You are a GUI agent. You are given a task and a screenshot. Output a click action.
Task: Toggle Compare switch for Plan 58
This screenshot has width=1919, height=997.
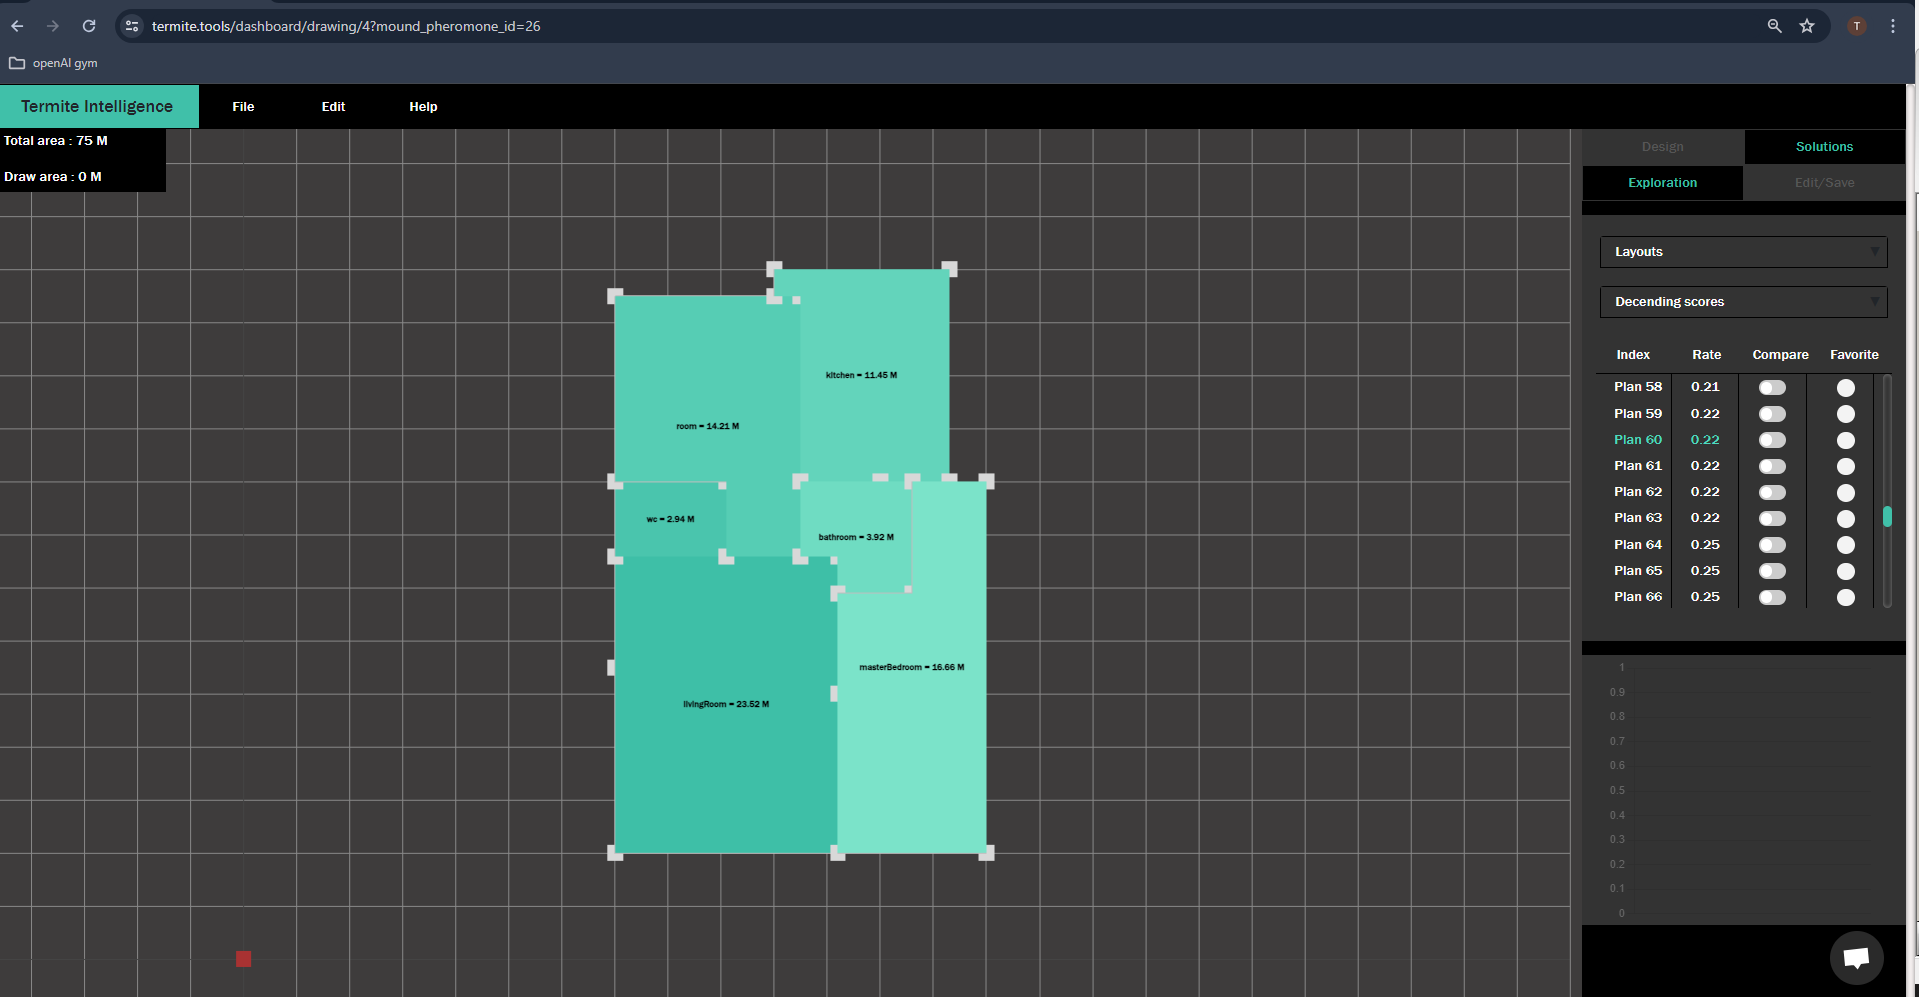[x=1772, y=387]
